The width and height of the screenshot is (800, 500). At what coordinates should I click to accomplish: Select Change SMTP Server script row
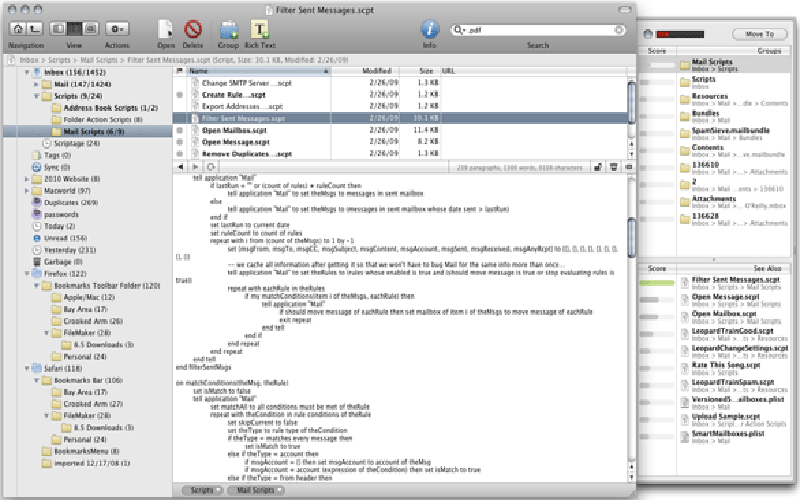399,83
